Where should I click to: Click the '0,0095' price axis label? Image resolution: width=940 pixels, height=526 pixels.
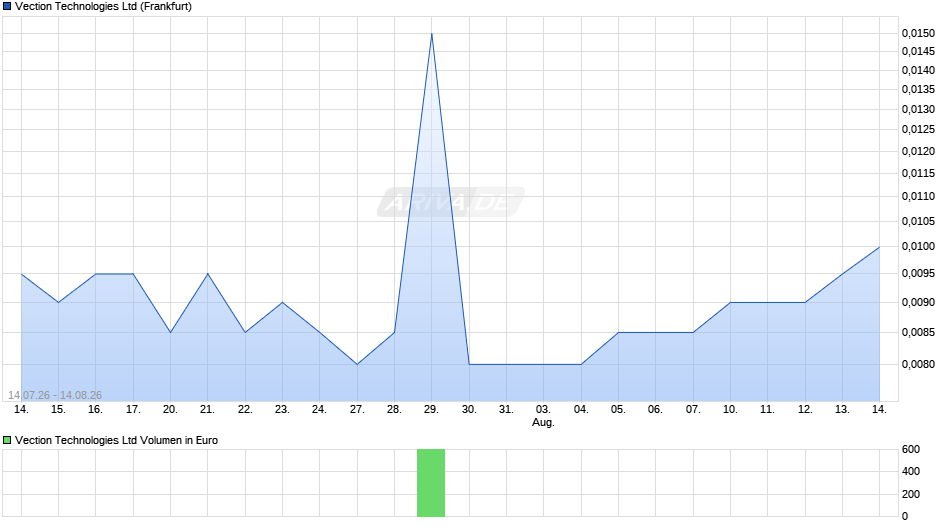pos(918,273)
